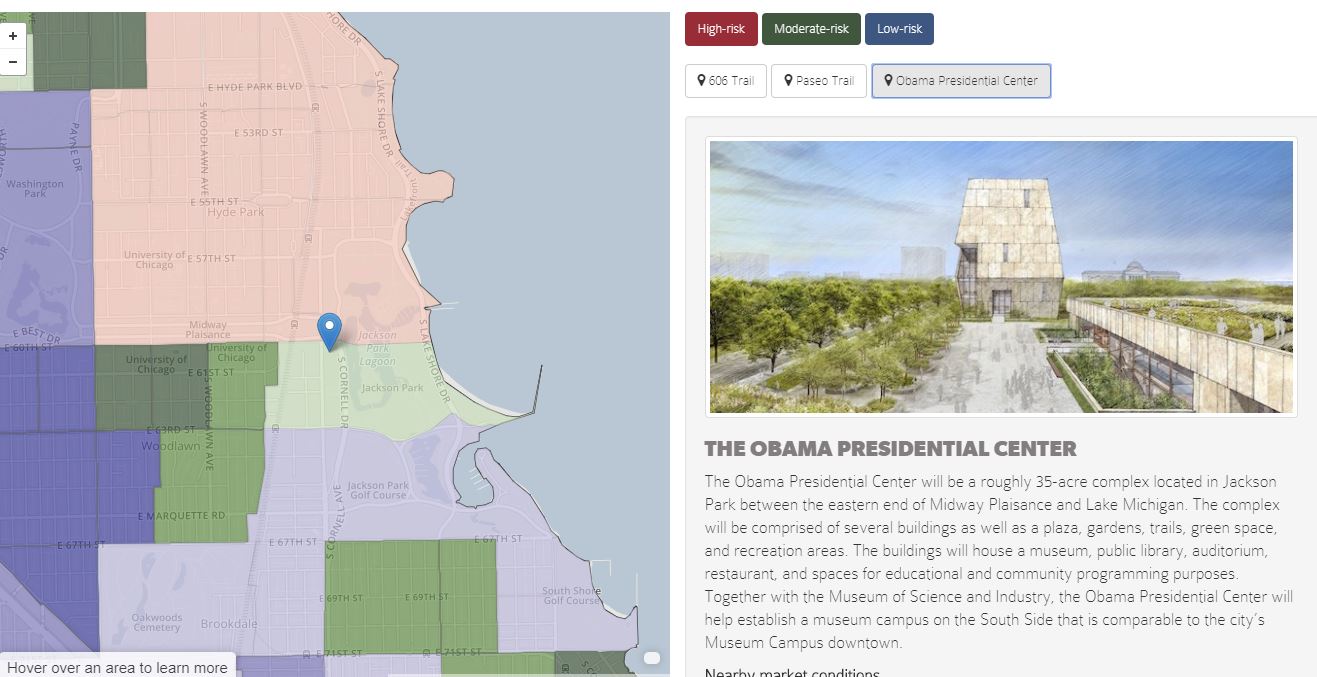Toggle the Low-risk filter
Screen dimensions: 1317x677
point(898,29)
